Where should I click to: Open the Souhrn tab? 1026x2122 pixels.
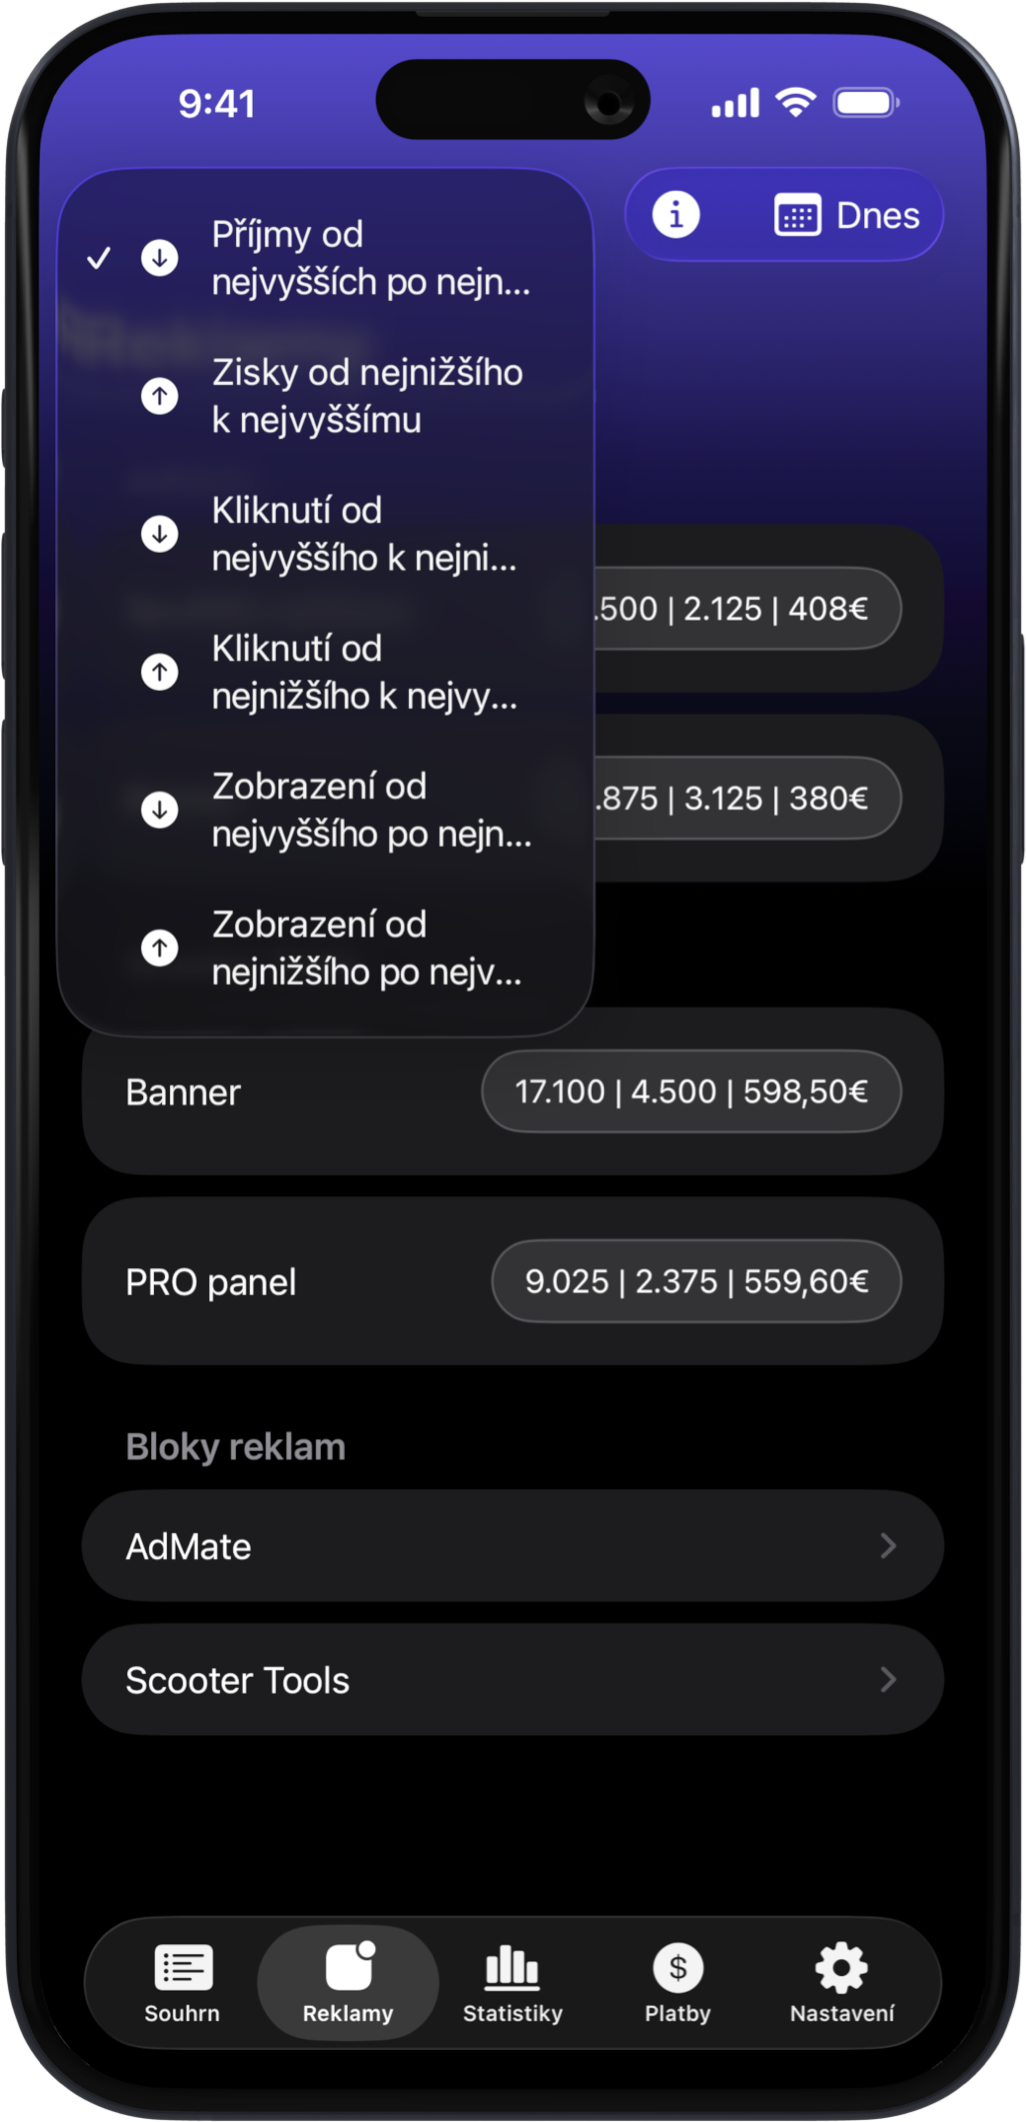click(182, 1984)
